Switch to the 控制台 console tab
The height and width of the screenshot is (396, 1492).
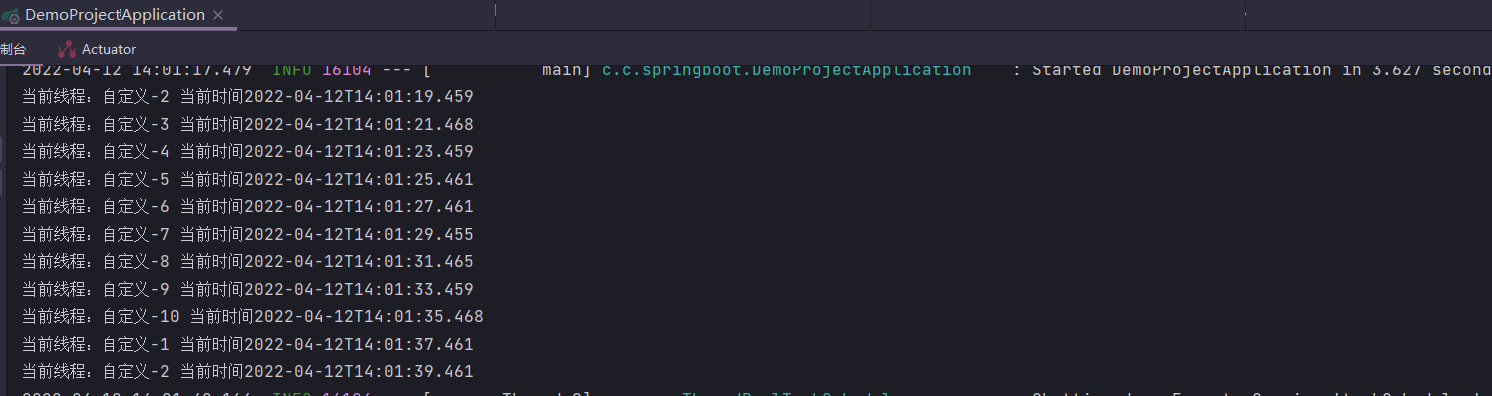13,49
